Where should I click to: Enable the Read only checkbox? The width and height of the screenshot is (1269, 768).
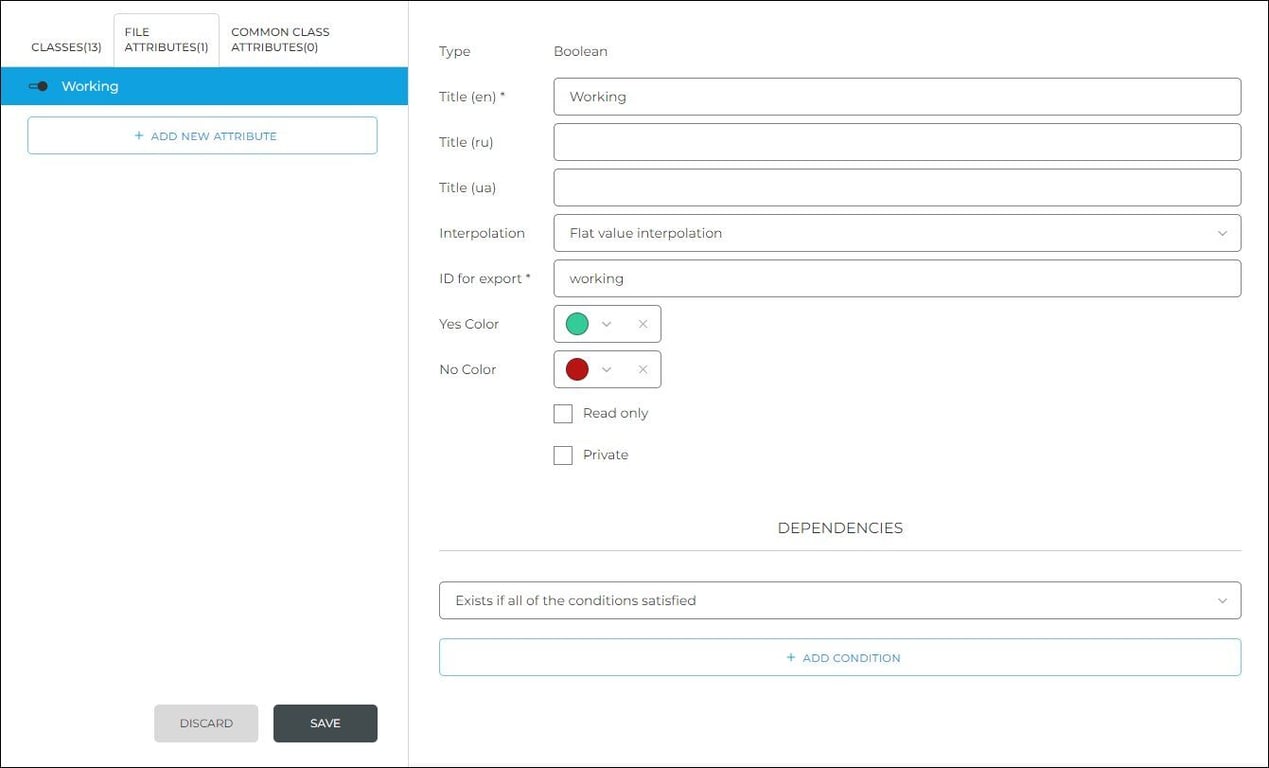point(562,412)
